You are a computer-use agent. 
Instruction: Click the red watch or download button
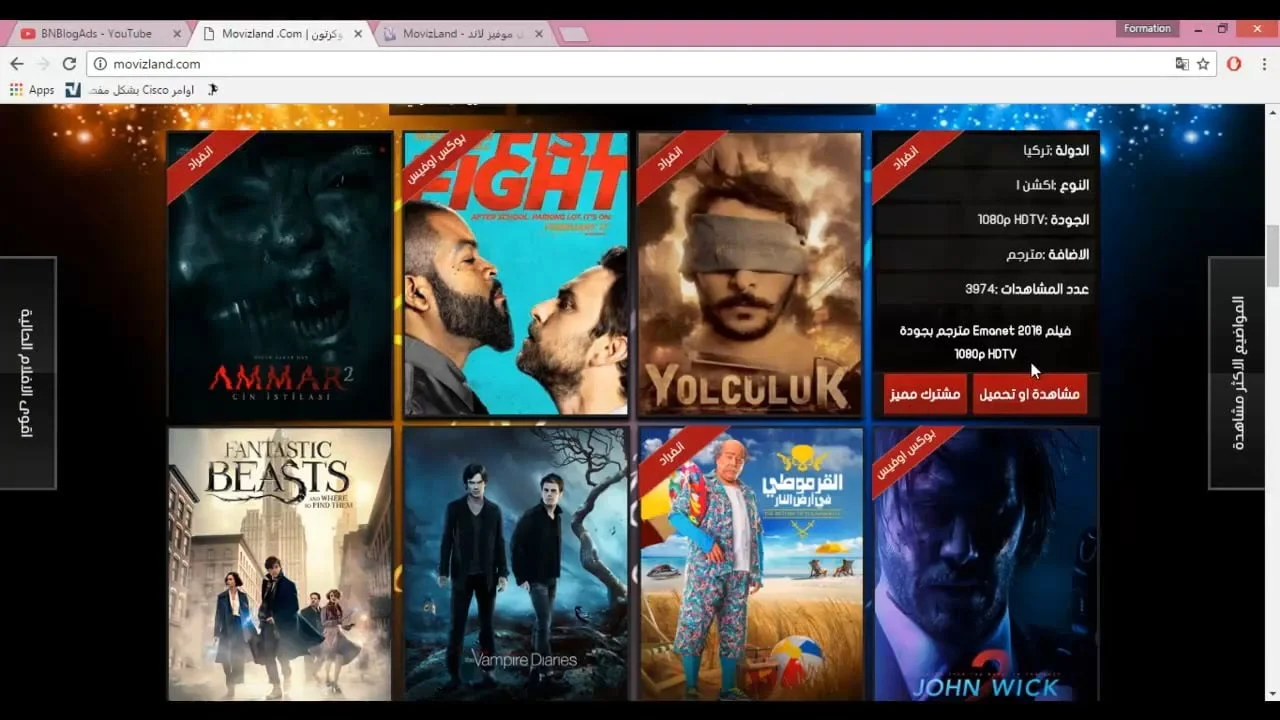[x=1030, y=394]
